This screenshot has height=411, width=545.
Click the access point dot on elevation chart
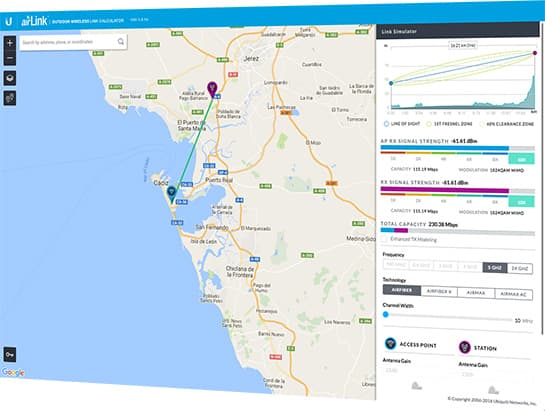pos(391,83)
